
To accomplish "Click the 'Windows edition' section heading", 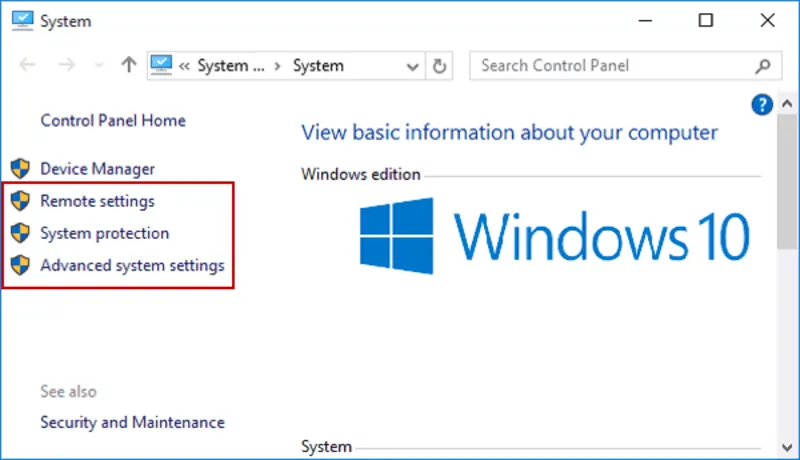I will [361, 174].
